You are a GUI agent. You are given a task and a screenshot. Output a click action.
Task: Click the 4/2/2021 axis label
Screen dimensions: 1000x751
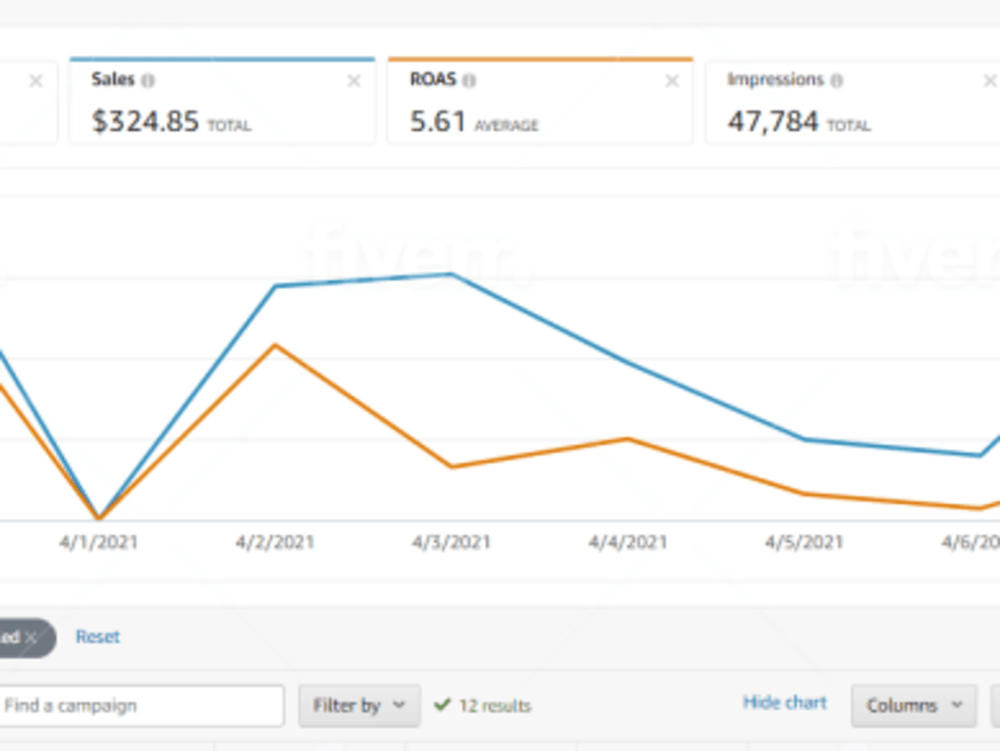[275, 543]
